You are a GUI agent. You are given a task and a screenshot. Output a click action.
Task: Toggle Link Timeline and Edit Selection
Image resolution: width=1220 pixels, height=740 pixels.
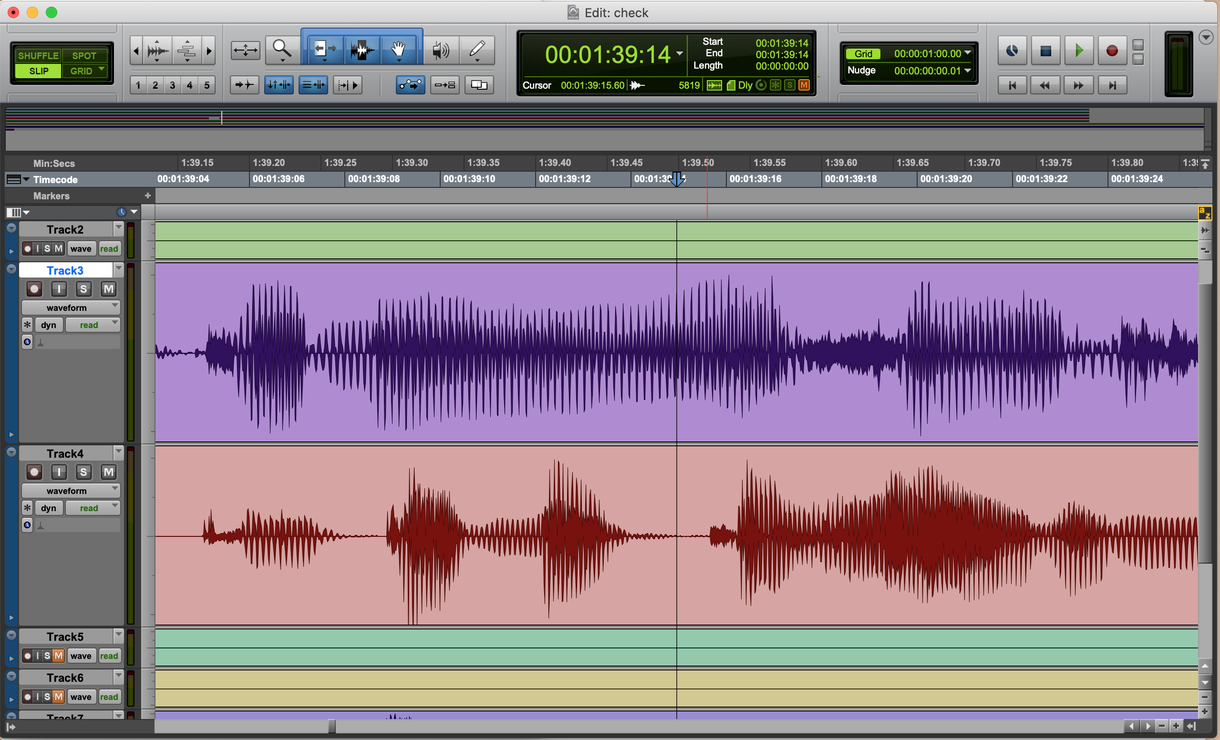(x=279, y=85)
